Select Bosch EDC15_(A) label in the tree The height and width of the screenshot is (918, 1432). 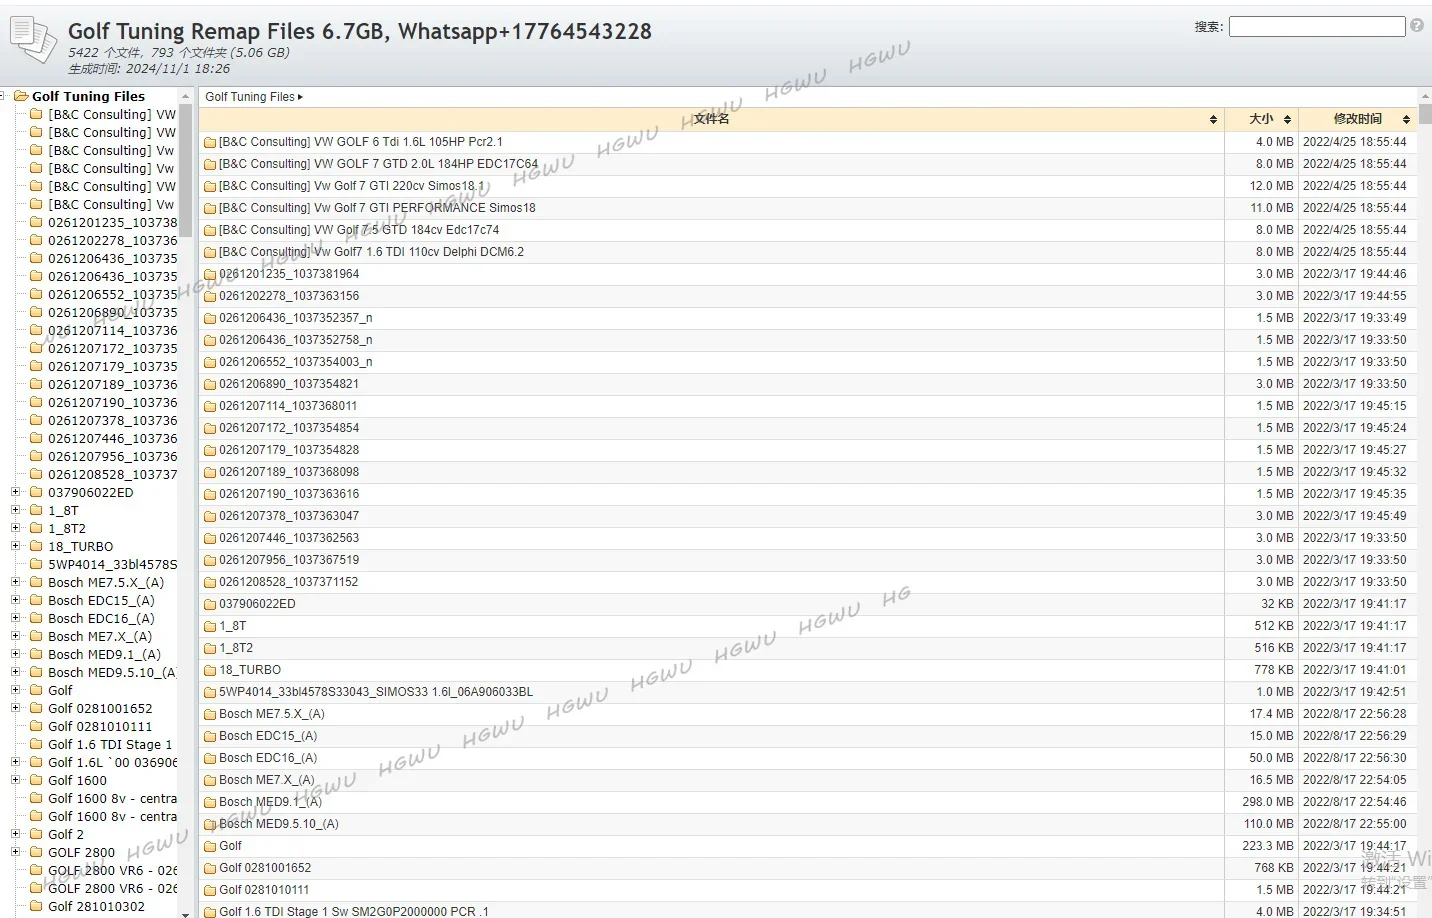(101, 600)
